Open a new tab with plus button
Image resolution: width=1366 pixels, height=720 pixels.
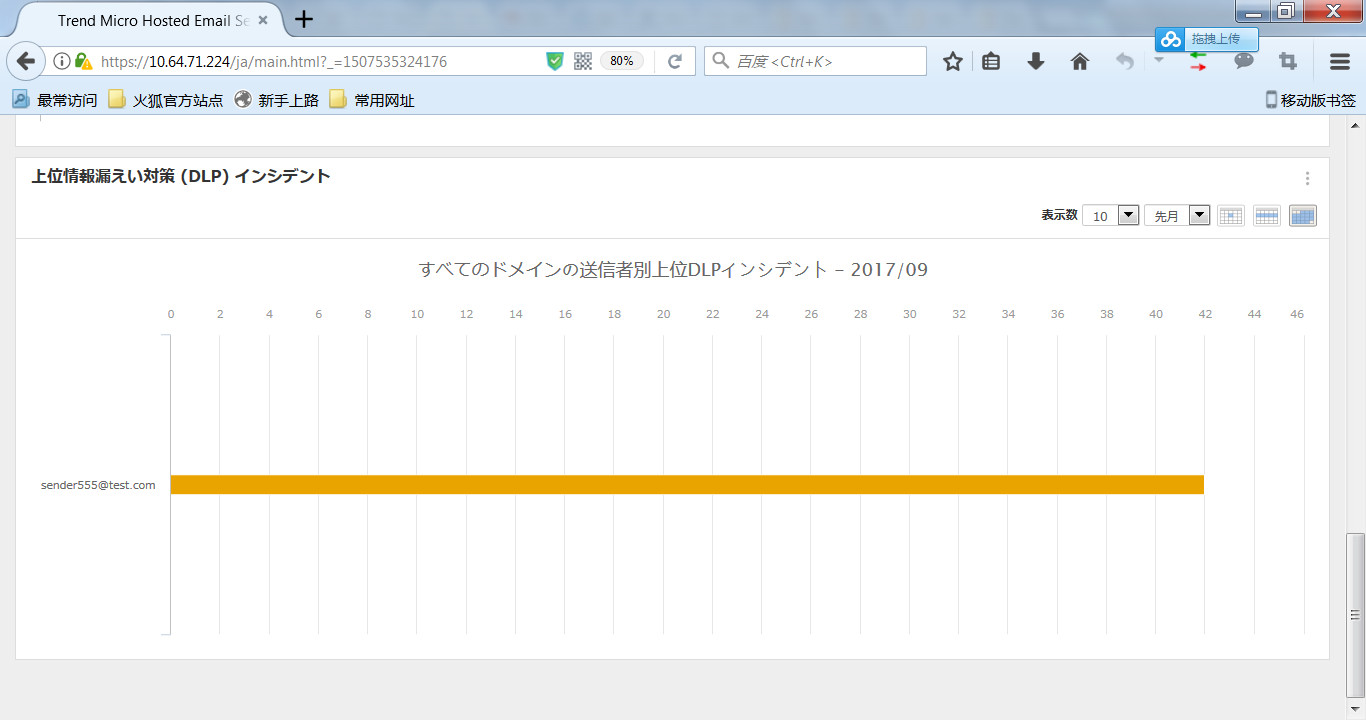[x=304, y=19]
